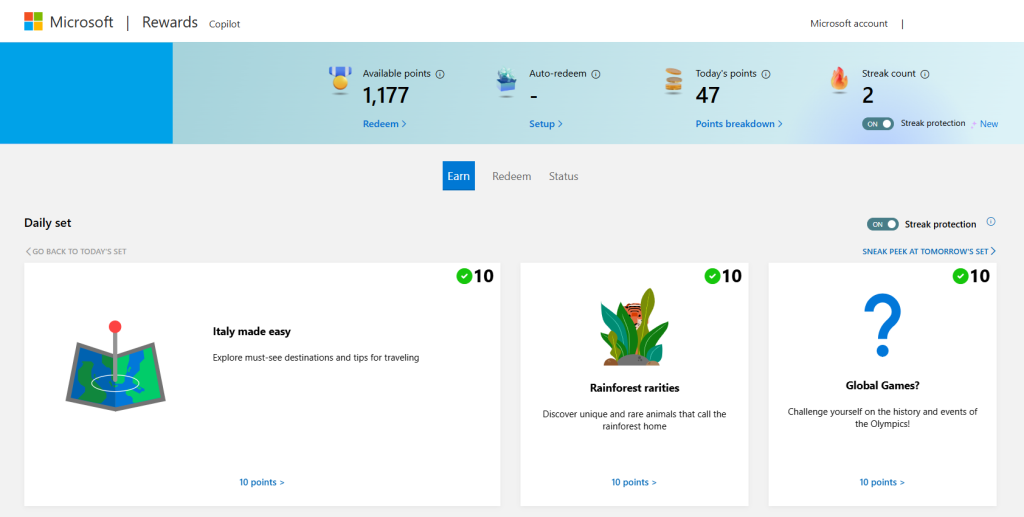Open the 10 points link on Global Games
1024x517 pixels.
(x=882, y=482)
